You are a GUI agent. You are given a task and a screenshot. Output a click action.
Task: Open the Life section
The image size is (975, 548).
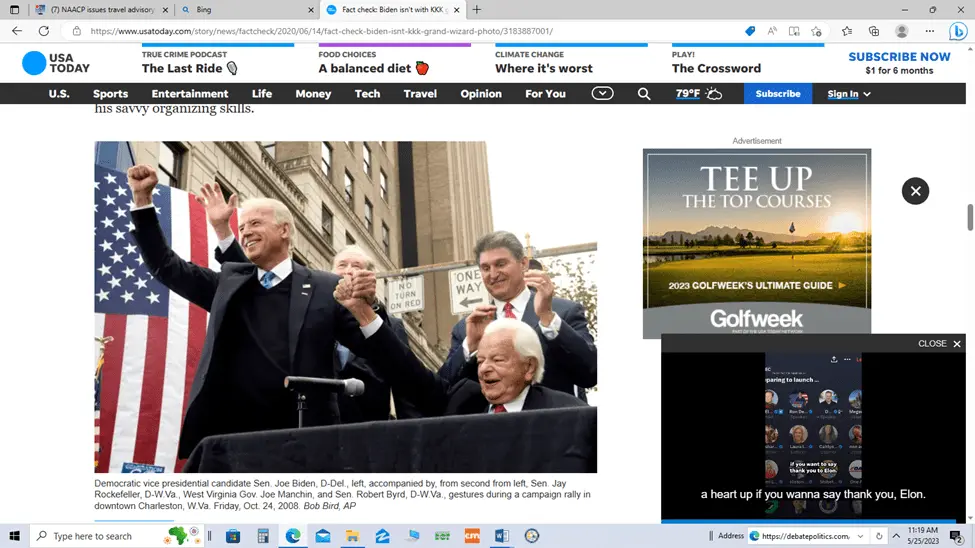click(x=262, y=94)
